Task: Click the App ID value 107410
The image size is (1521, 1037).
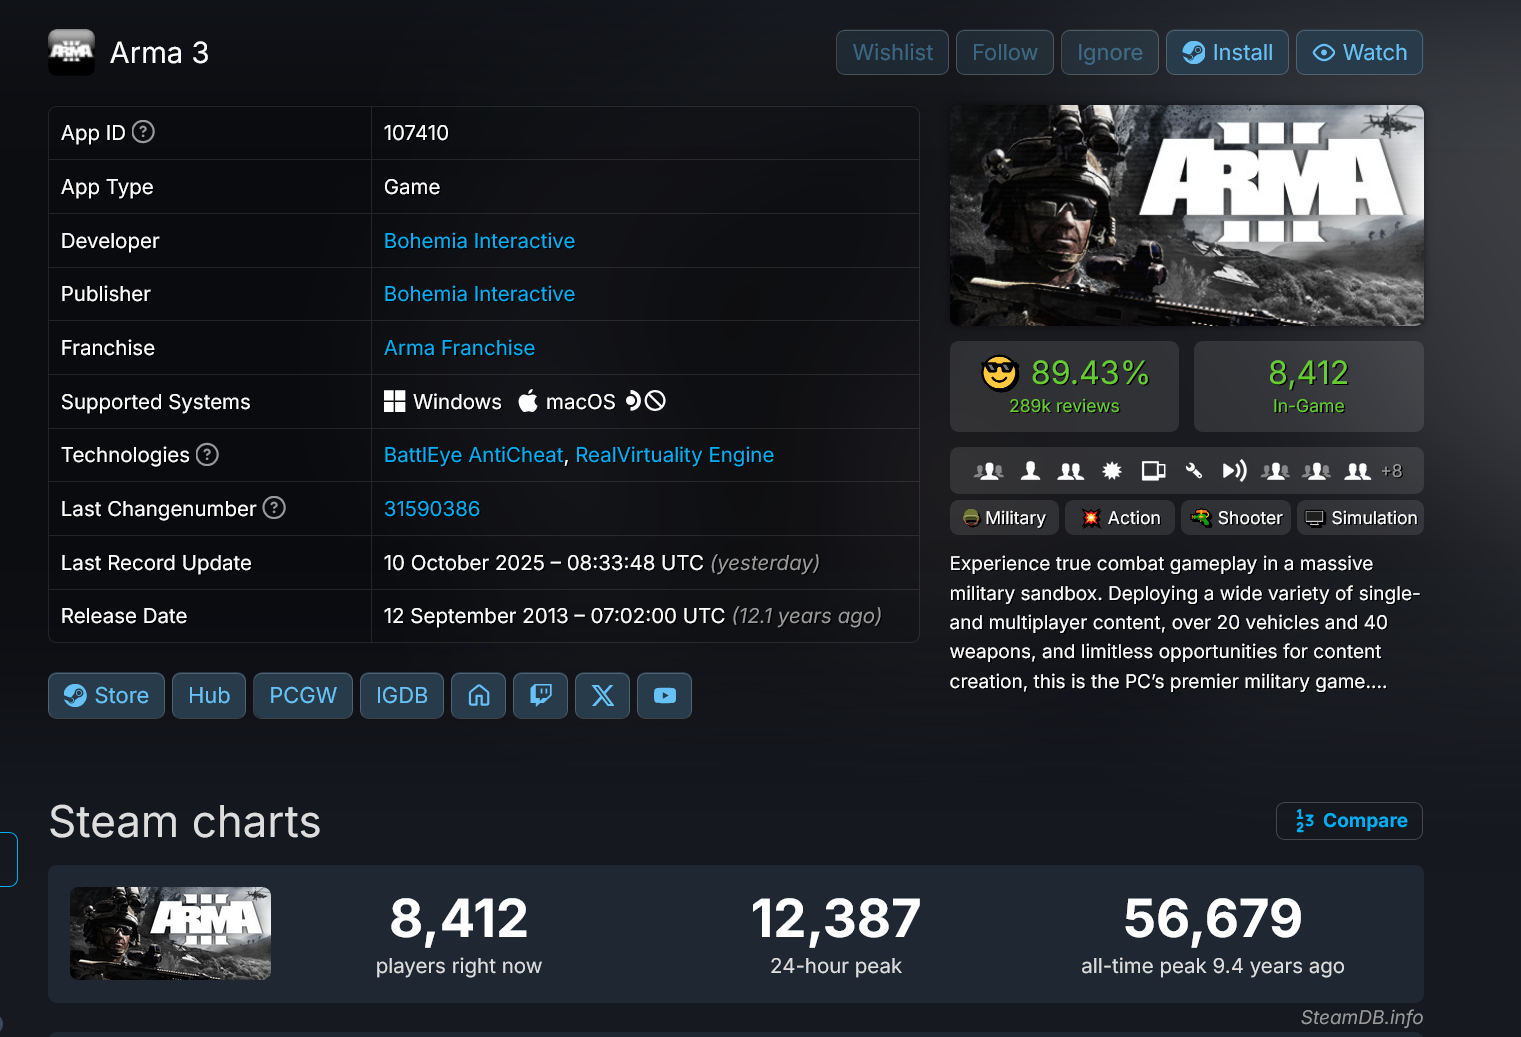Action: pos(416,133)
